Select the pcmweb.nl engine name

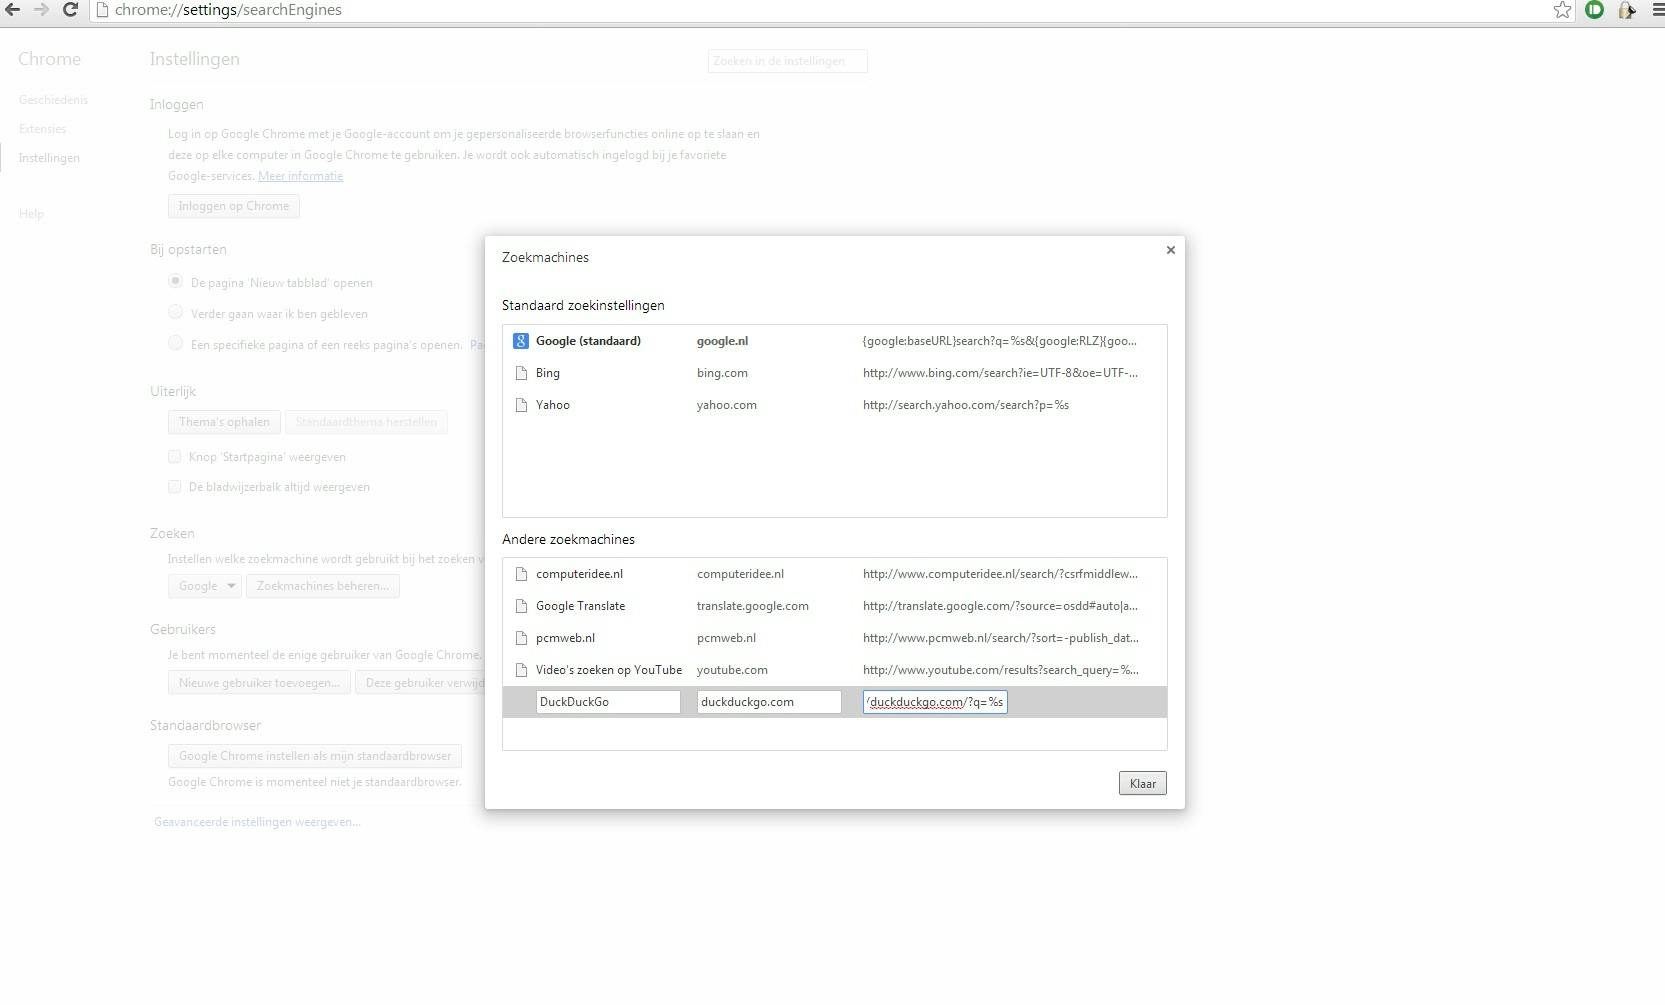point(565,638)
